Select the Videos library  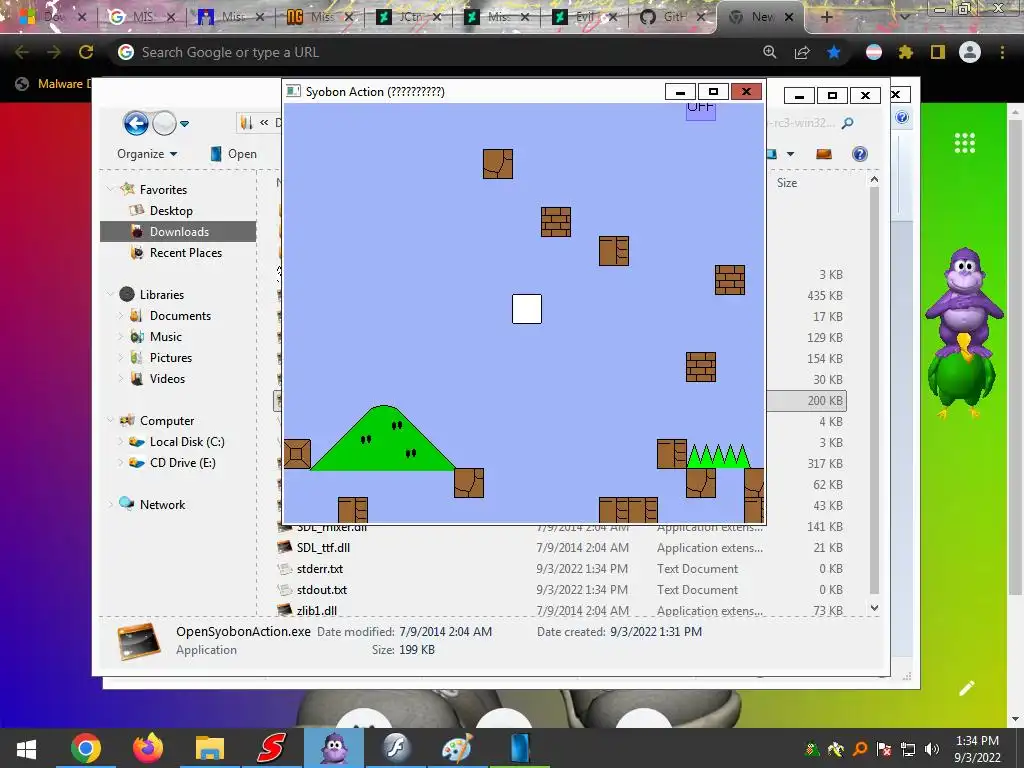click(167, 379)
